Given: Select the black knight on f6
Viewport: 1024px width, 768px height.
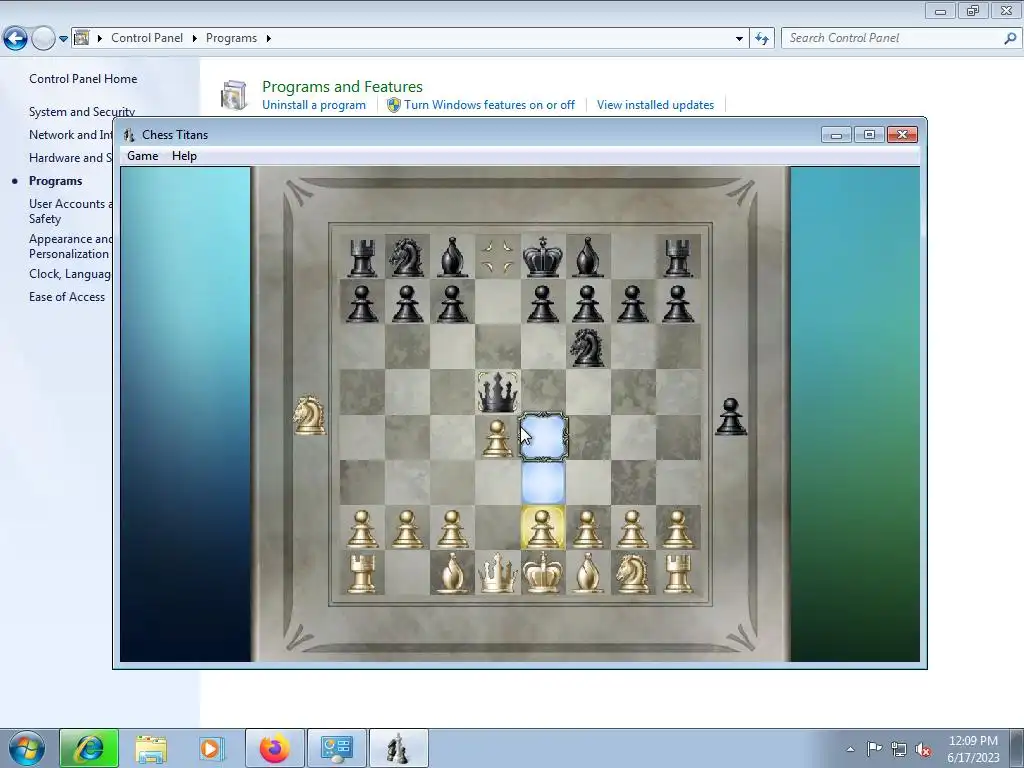Looking at the screenshot, I should click(x=587, y=347).
